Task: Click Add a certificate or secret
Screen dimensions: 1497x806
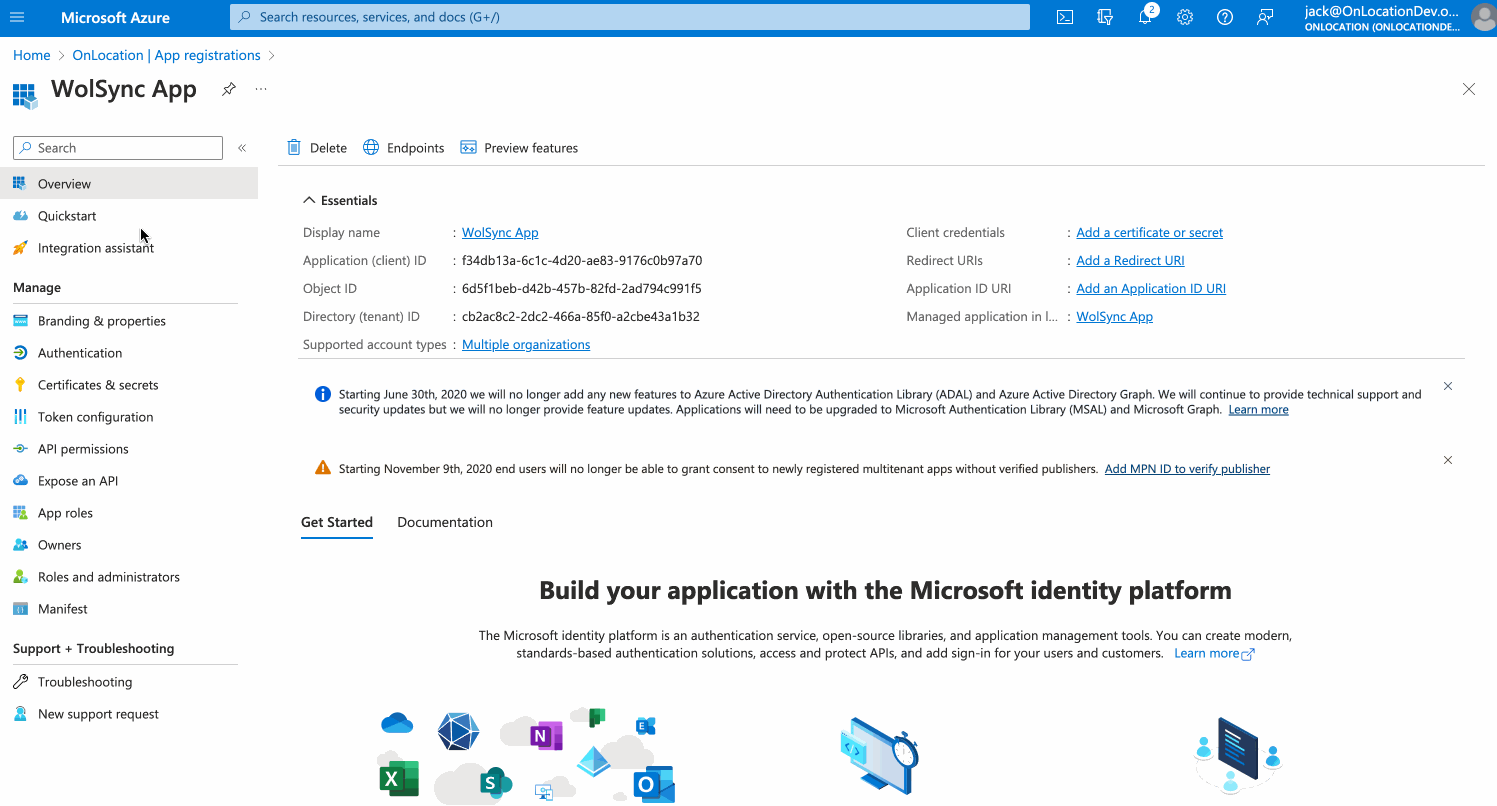Action: point(1150,233)
